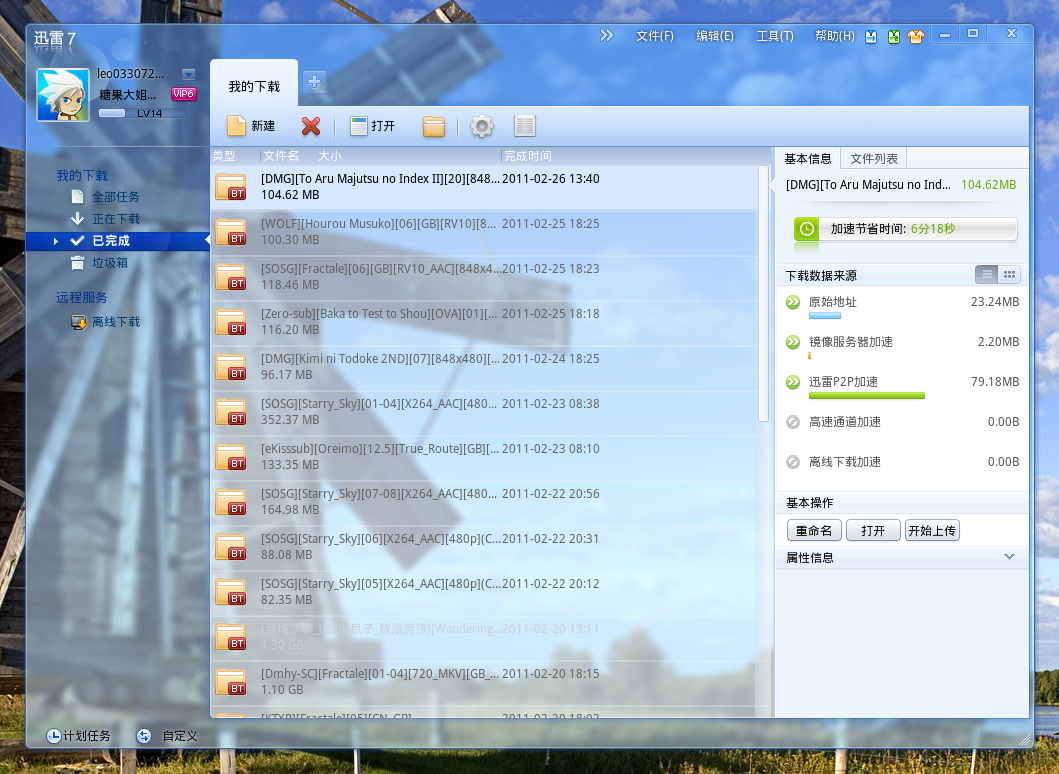Switch data source view to grid mode
The height and width of the screenshot is (774, 1059).
tap(1009, 275)
